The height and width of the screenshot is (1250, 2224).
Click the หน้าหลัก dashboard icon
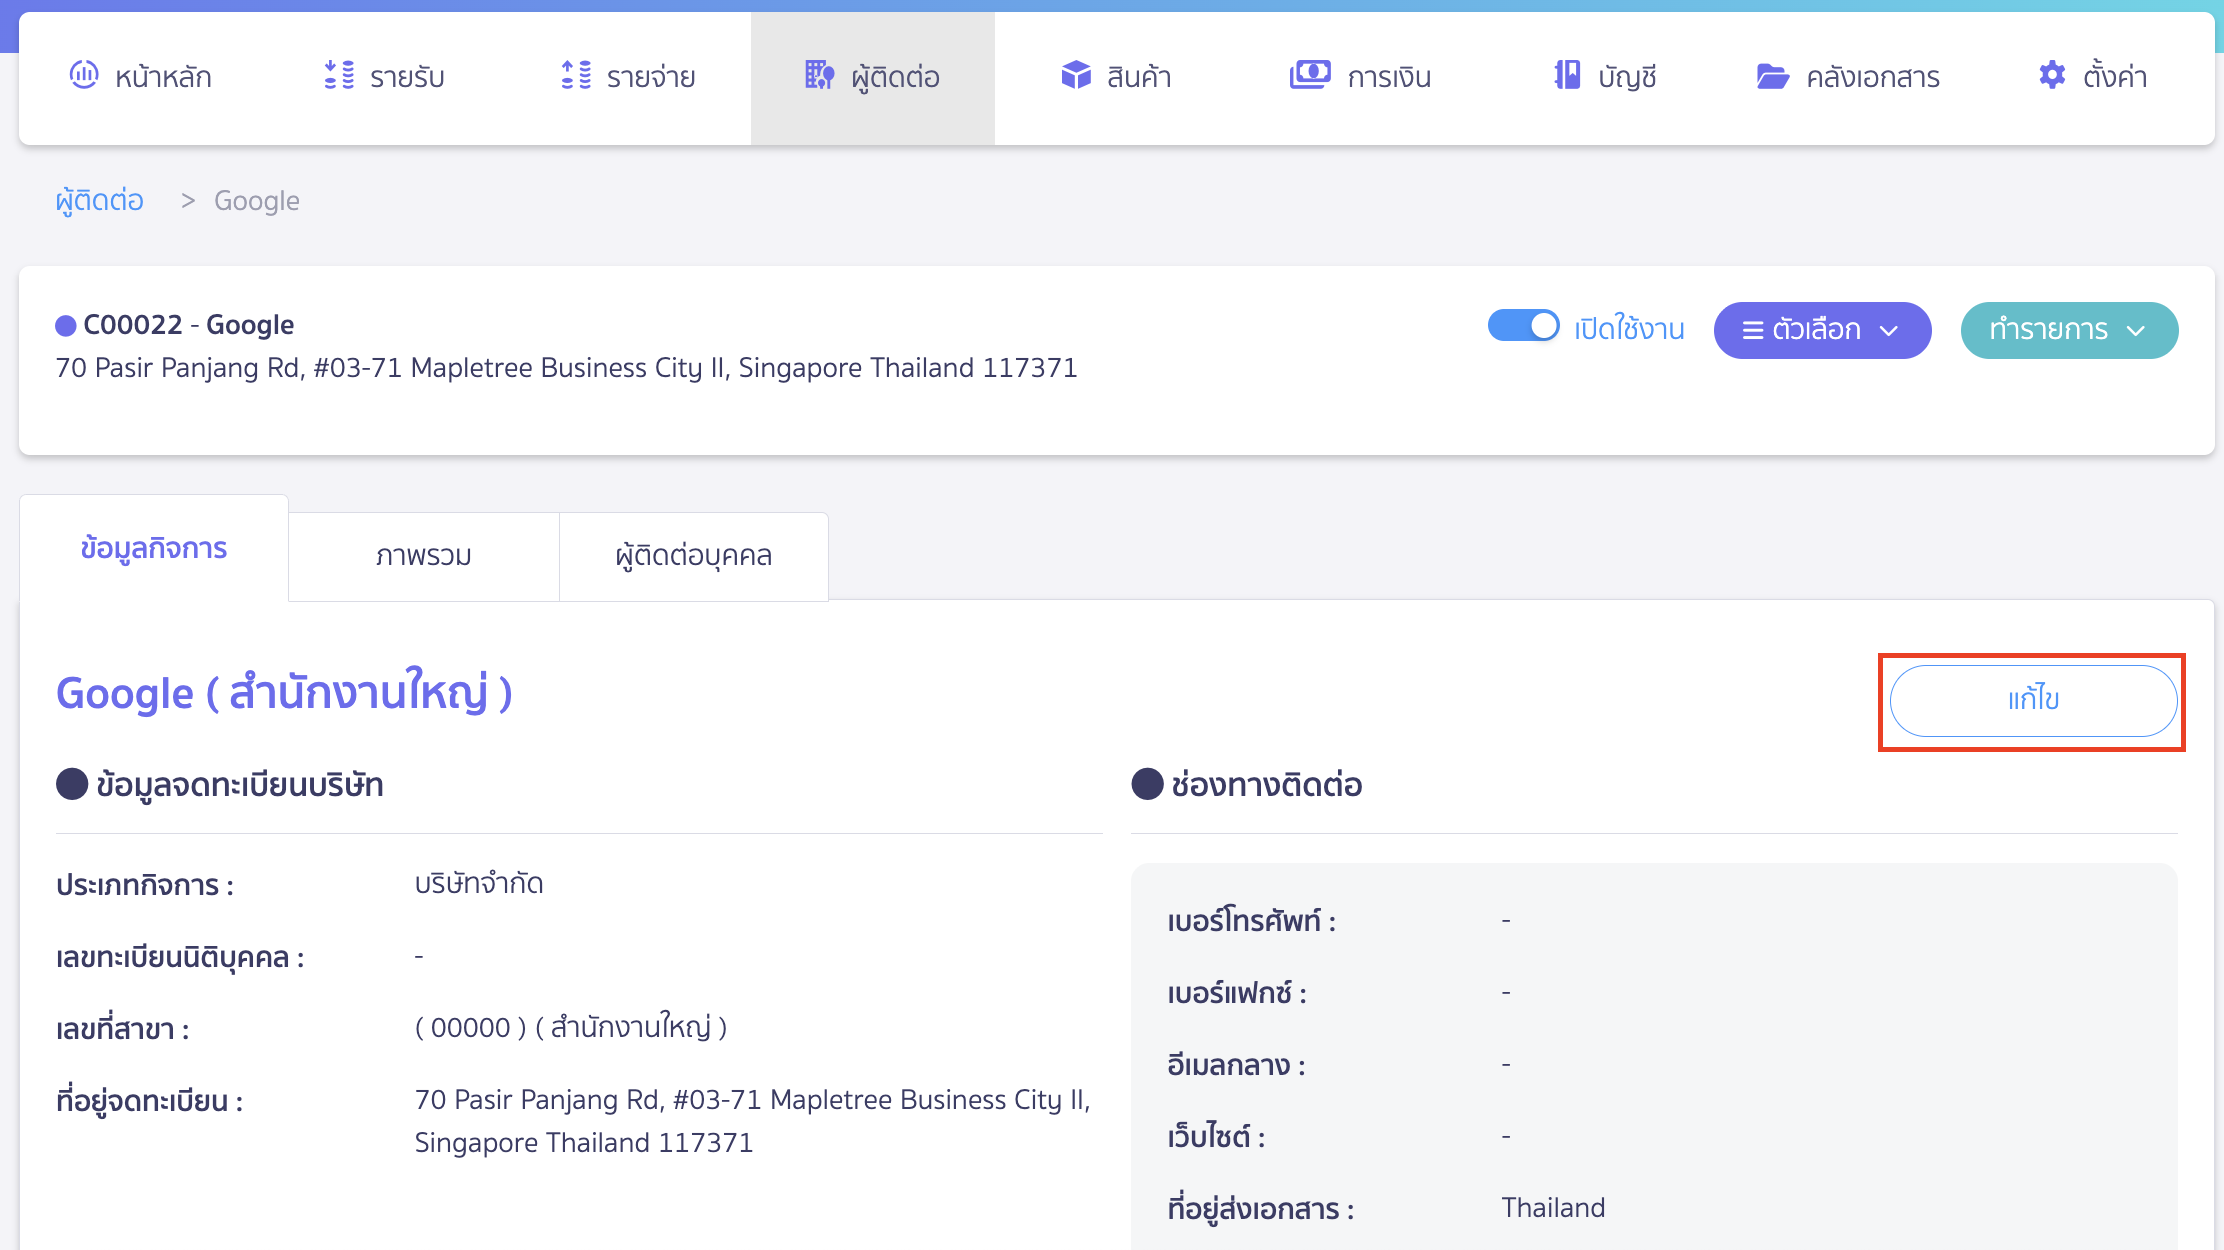pos(84,75)
